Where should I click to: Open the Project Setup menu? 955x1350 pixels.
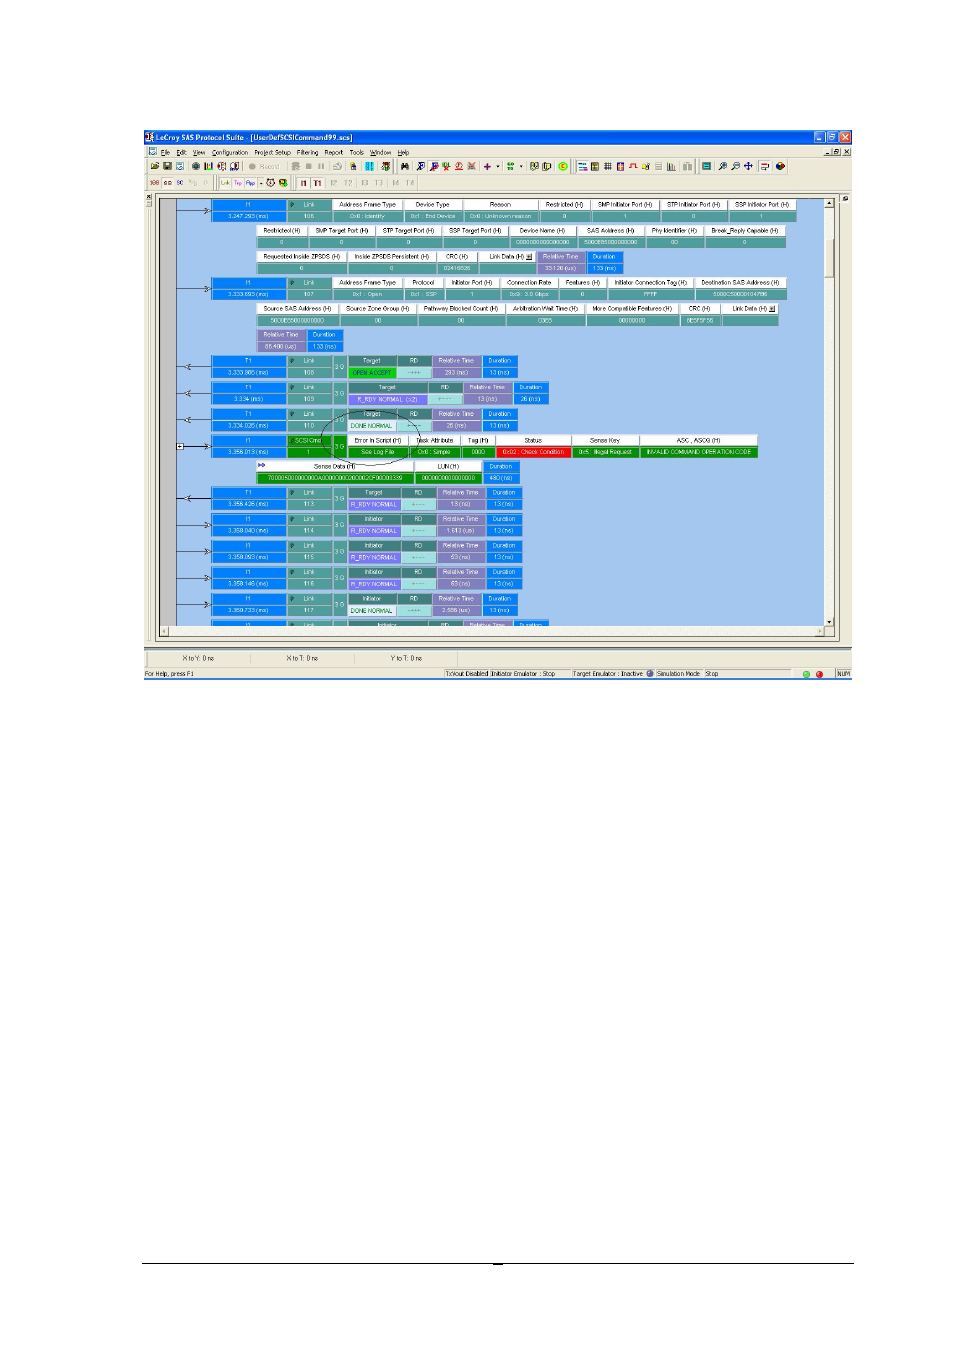[273, 152]
